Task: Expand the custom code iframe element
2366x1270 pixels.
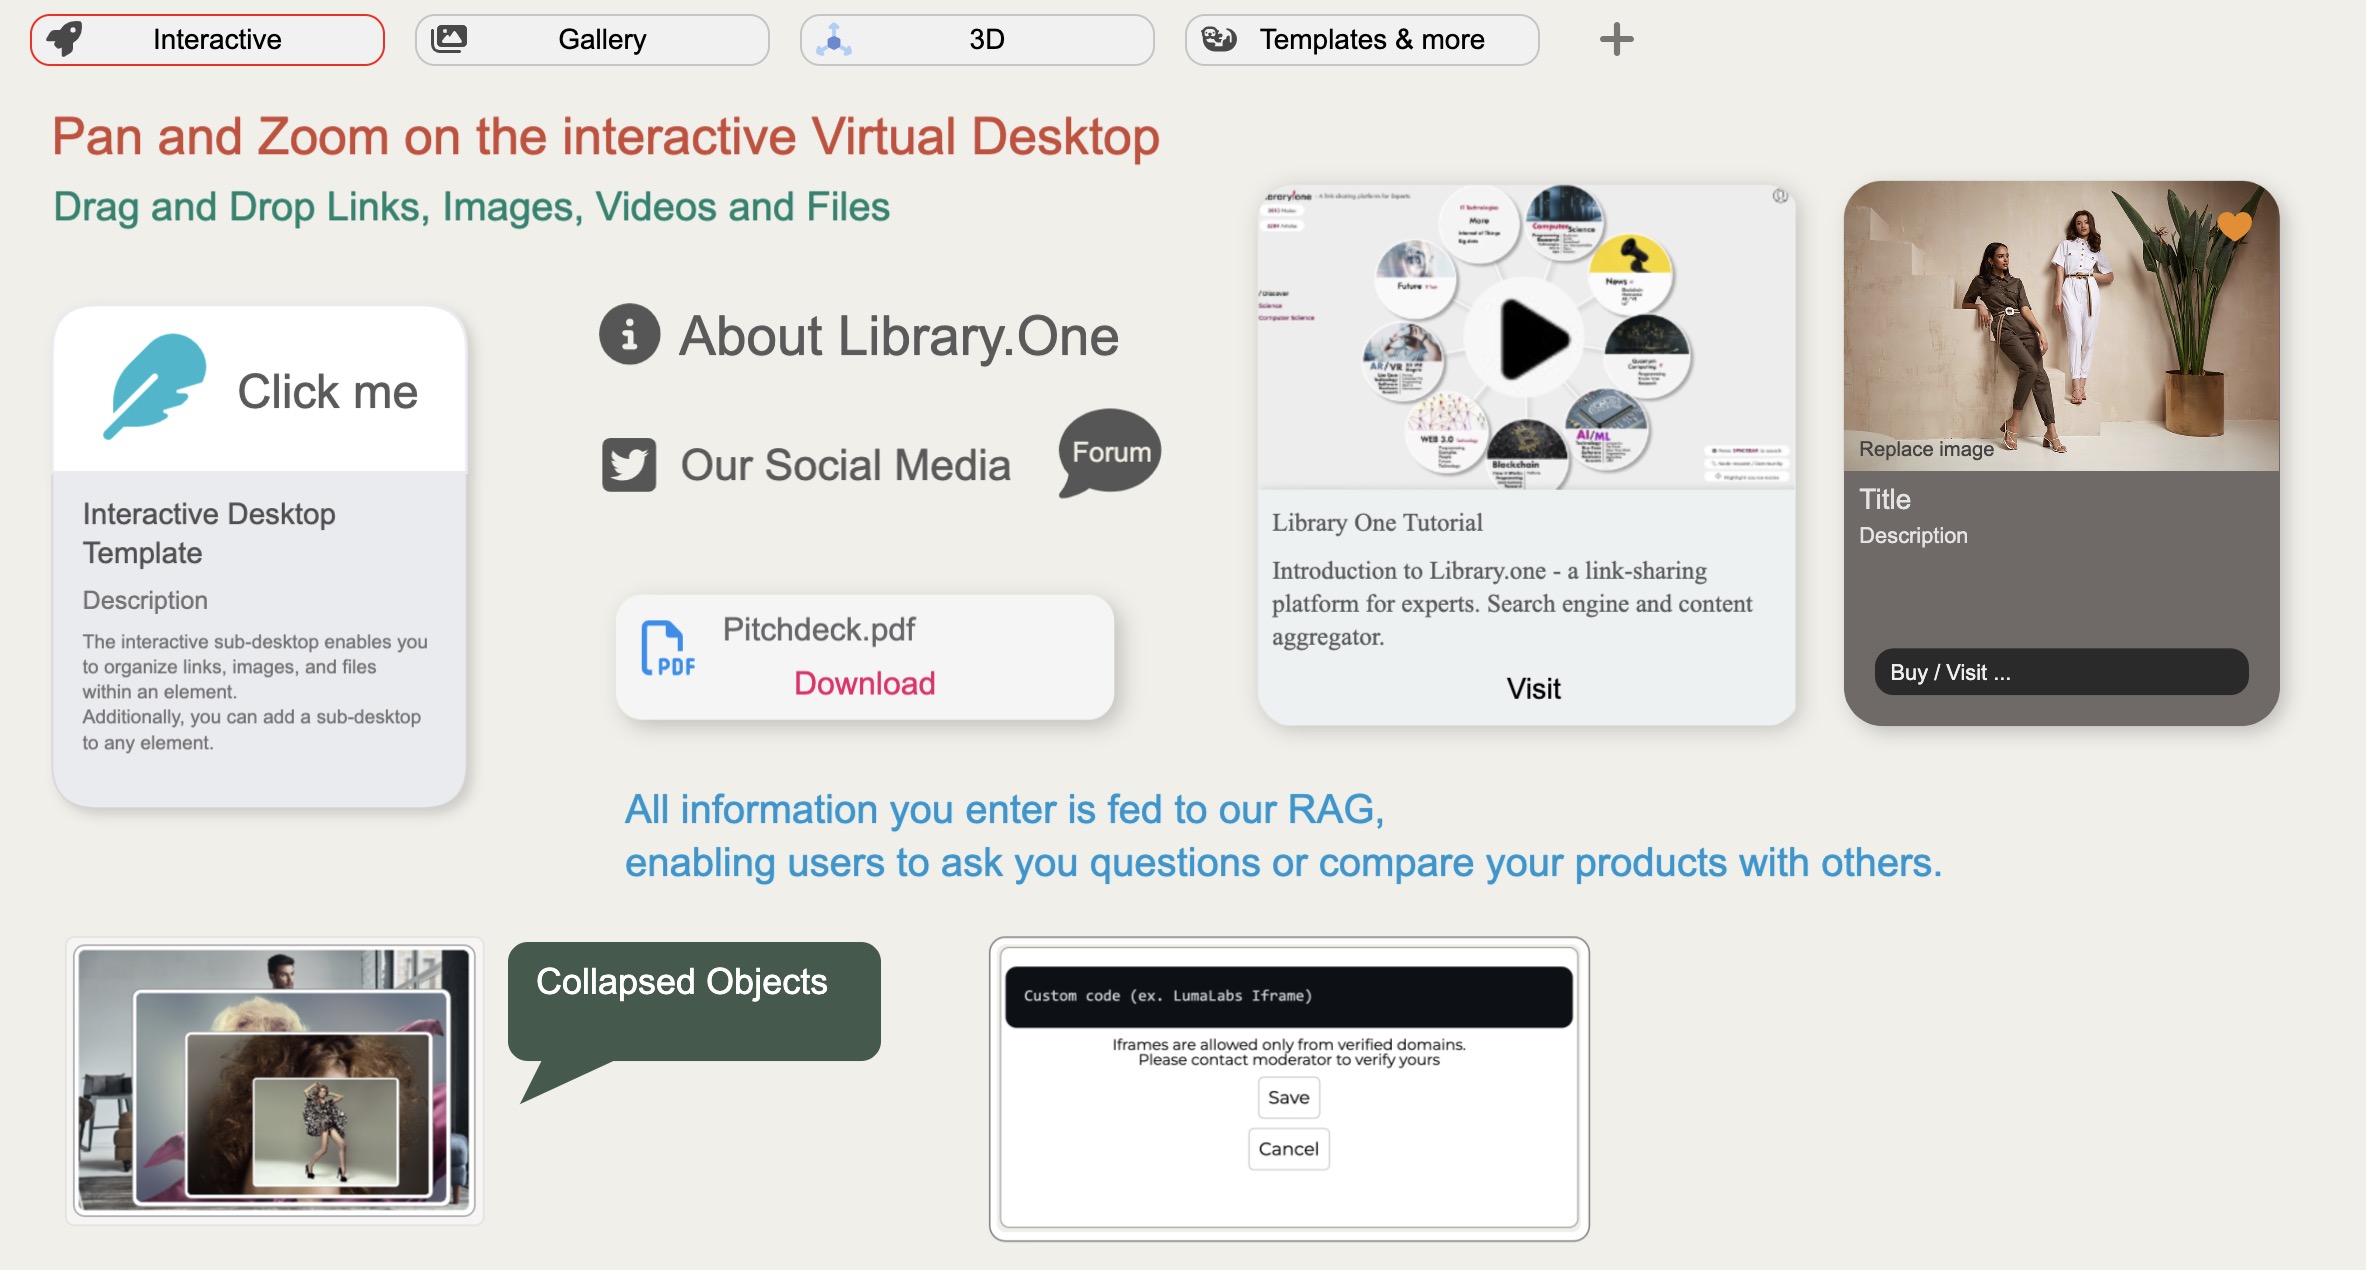Action: click(x=1286, y=995)
